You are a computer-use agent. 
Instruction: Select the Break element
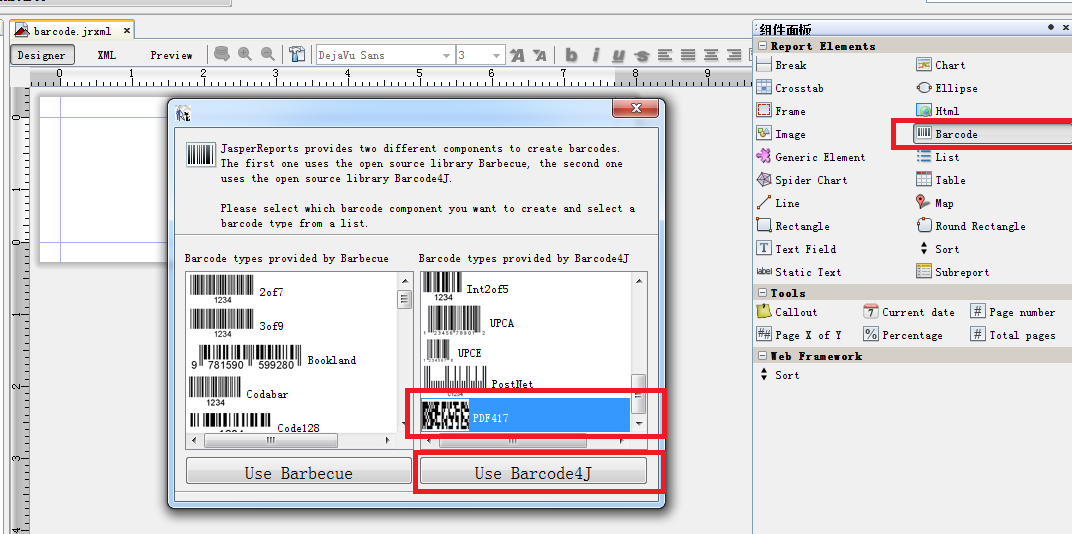(x=781, y=66)
